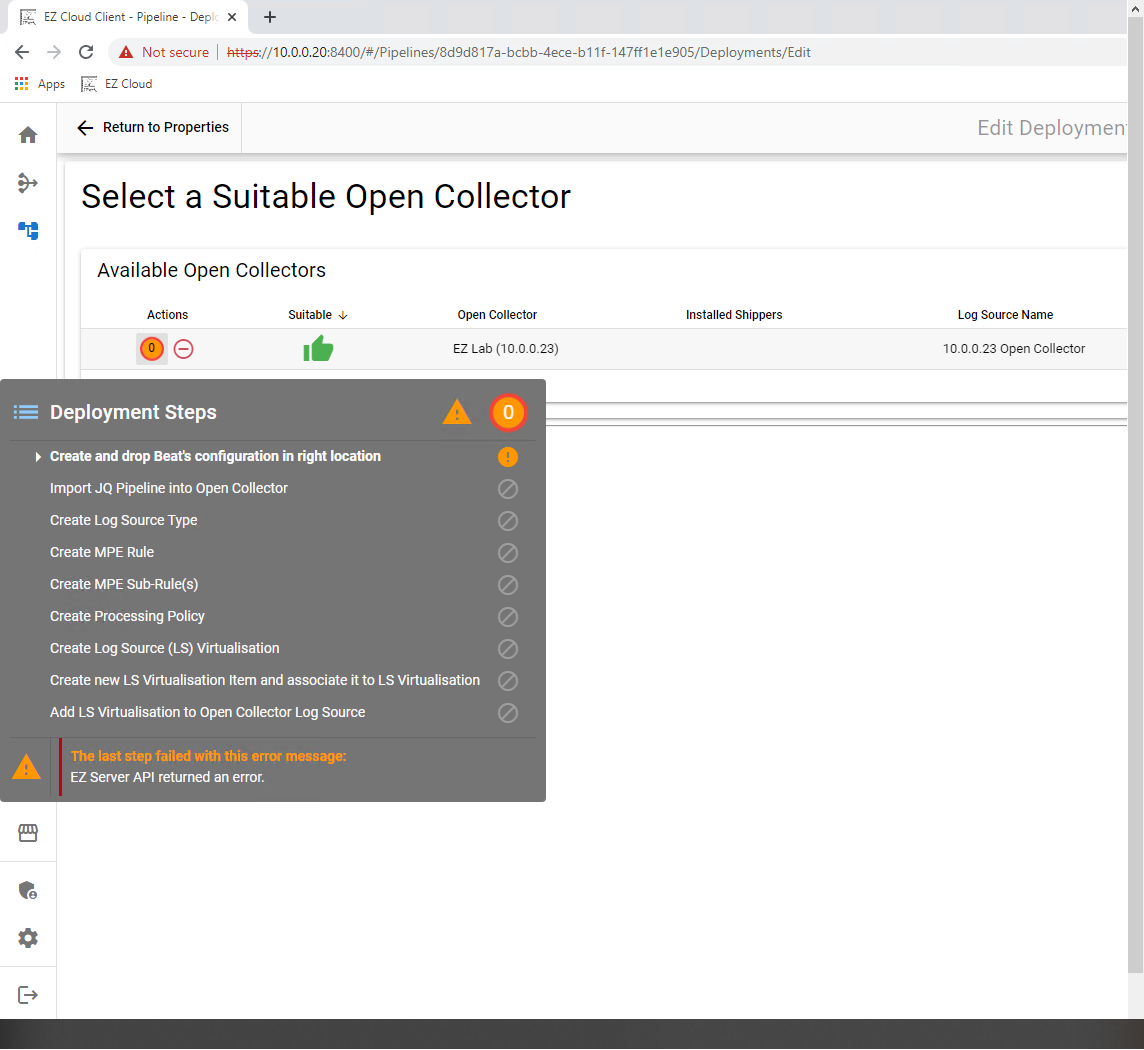1144x1050 pixels.
Task: Open the Home icon in sidebar
Action: click(x=28, y=135)
